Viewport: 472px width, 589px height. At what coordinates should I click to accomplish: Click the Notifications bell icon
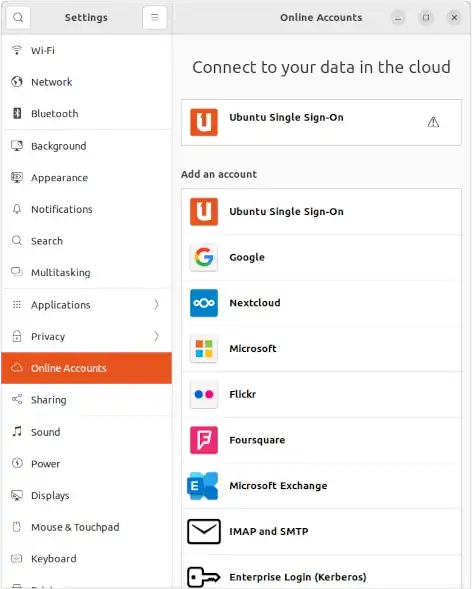click(17, 209)
